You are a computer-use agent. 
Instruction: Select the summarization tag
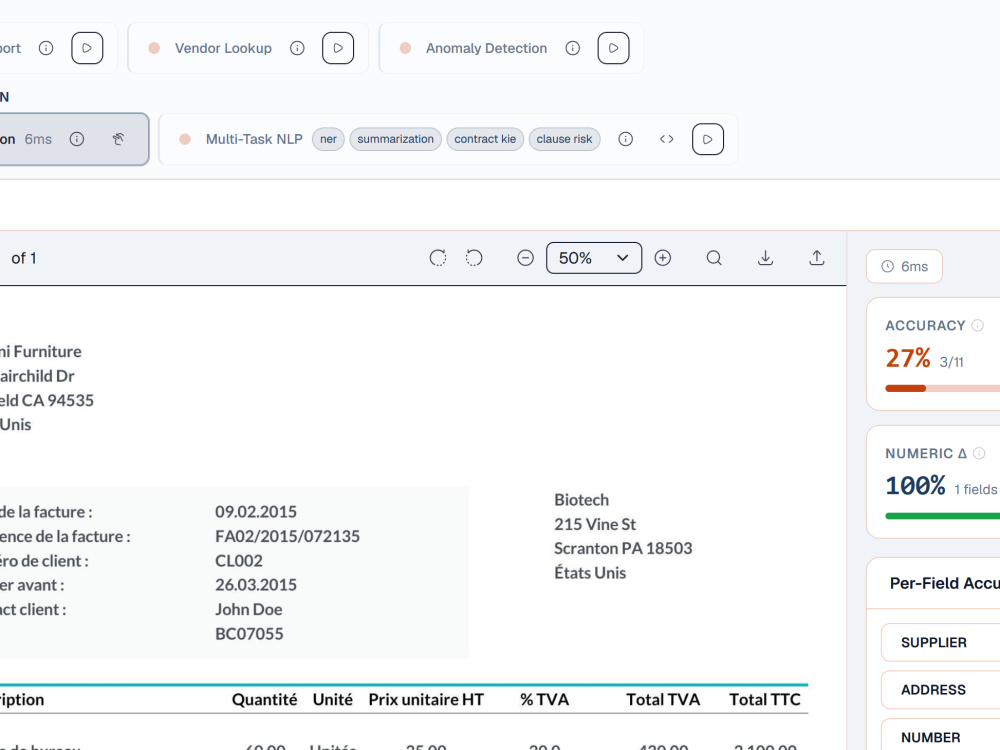(x=395, y=139)
